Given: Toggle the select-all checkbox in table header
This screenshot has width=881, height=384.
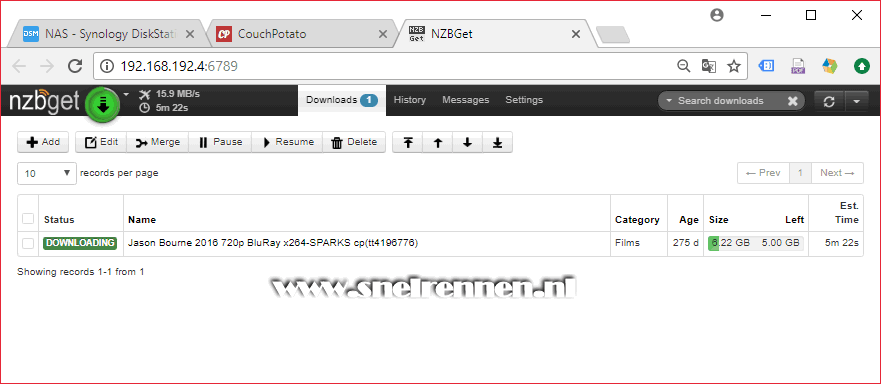Looking at the screenshot, I should click(28, 219).
